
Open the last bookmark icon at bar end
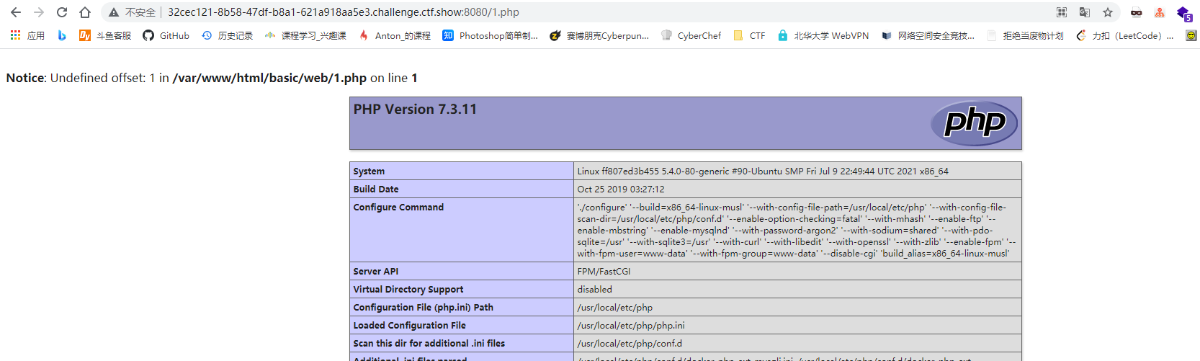pos(1191,35)
